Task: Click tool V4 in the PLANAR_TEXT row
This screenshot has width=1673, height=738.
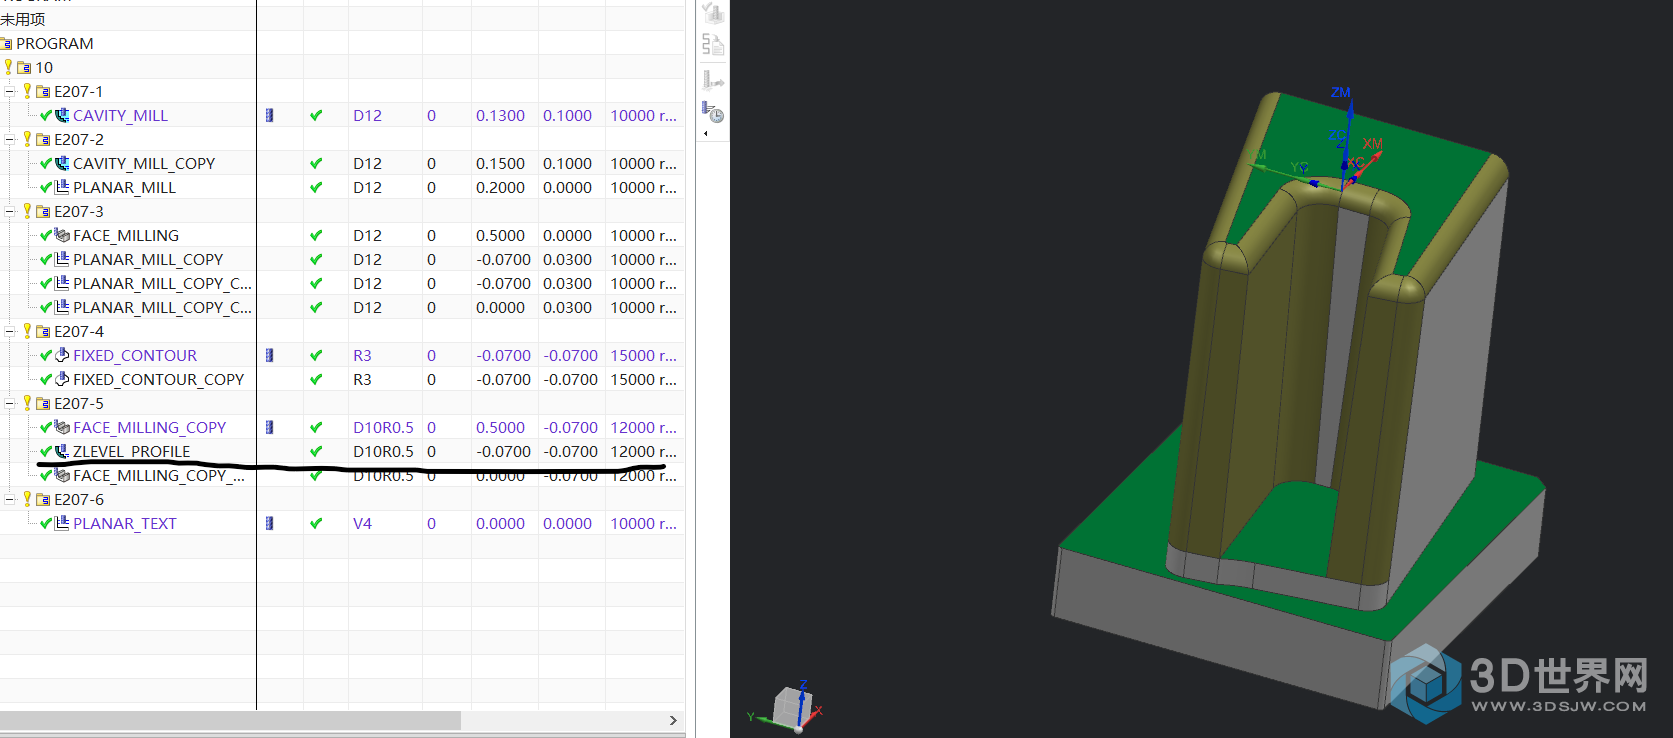Action: click(362, 523)
